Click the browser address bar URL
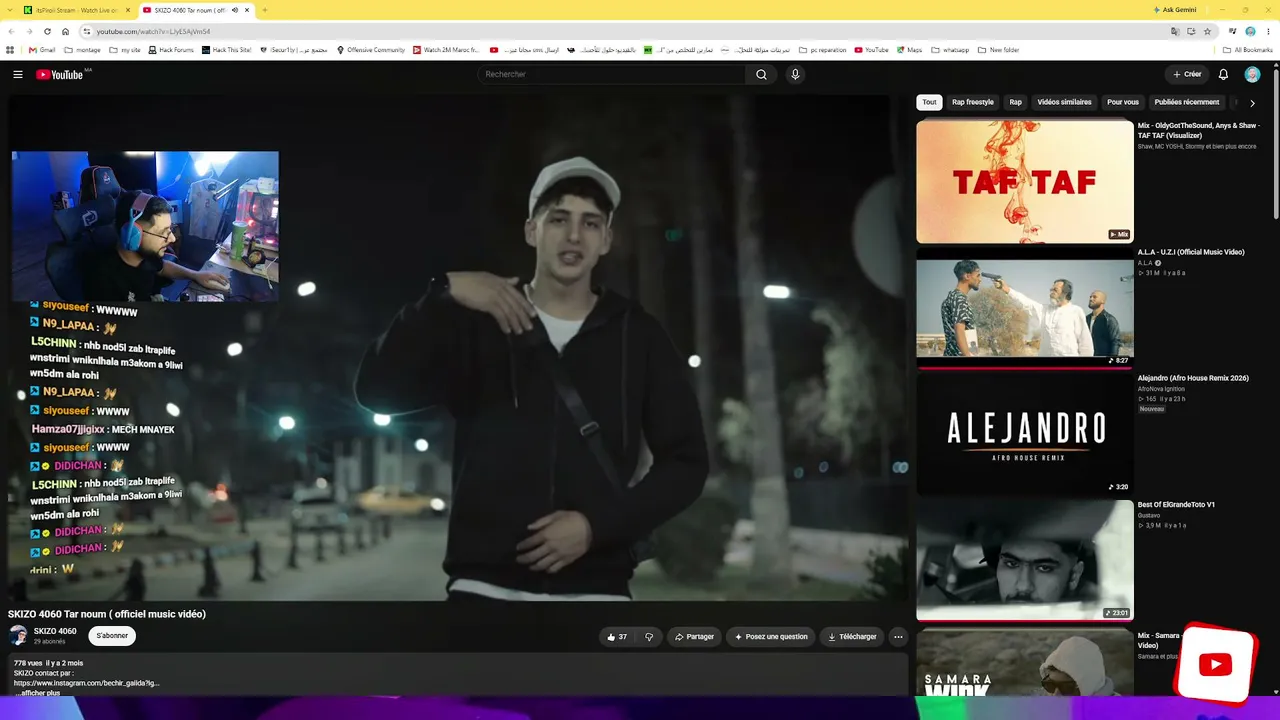1280x720 pixels. pyautogui.click(x=153, y=31)
